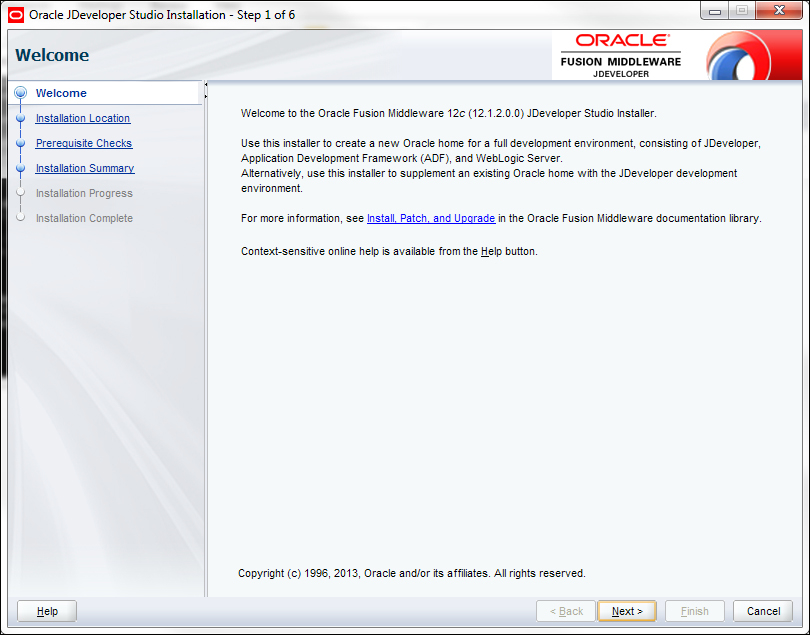
Task: Proceed with the Next button
Action: coord(627,611)
